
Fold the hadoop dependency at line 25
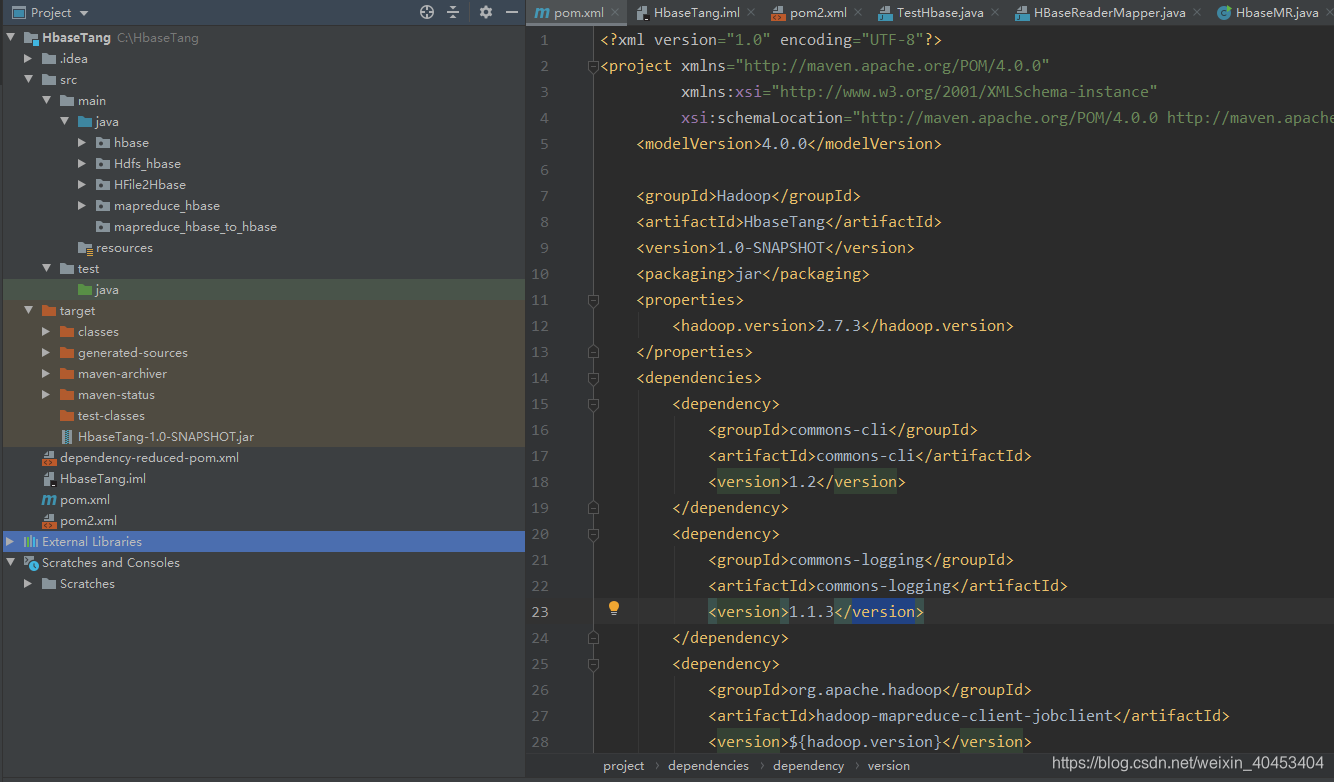point(593,664)
